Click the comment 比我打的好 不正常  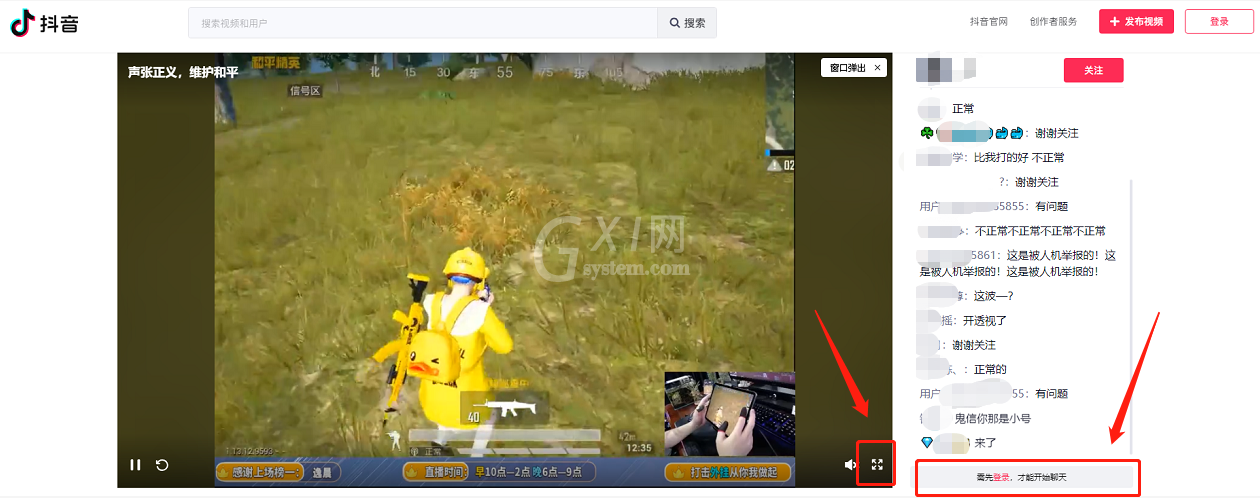click(1019, 158)
